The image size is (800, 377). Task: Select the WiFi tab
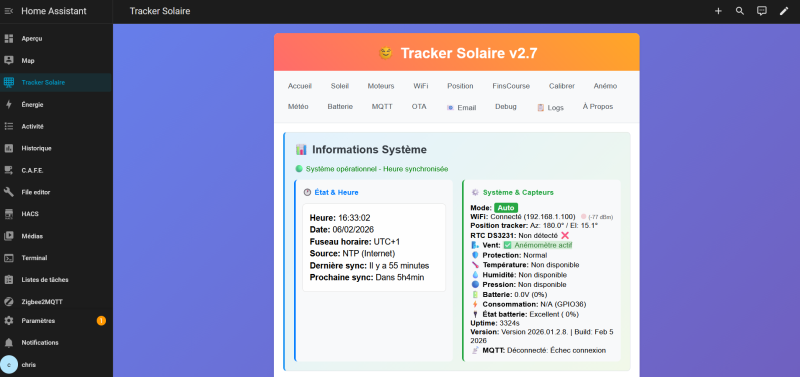pyautogui.click(x=420, y=86)
